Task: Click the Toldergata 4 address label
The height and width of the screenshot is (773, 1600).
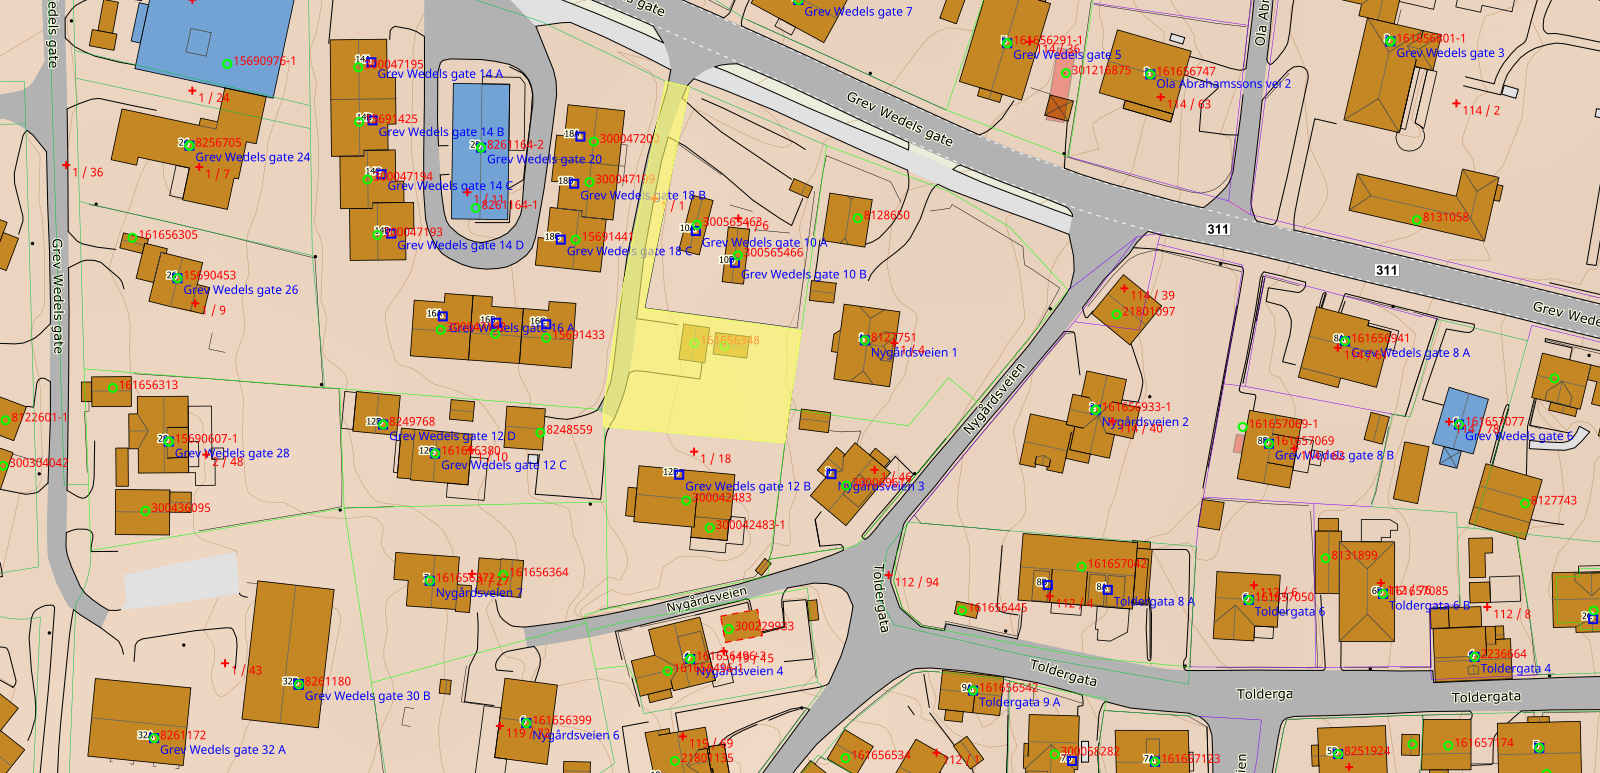Action: click(1516, 669)
